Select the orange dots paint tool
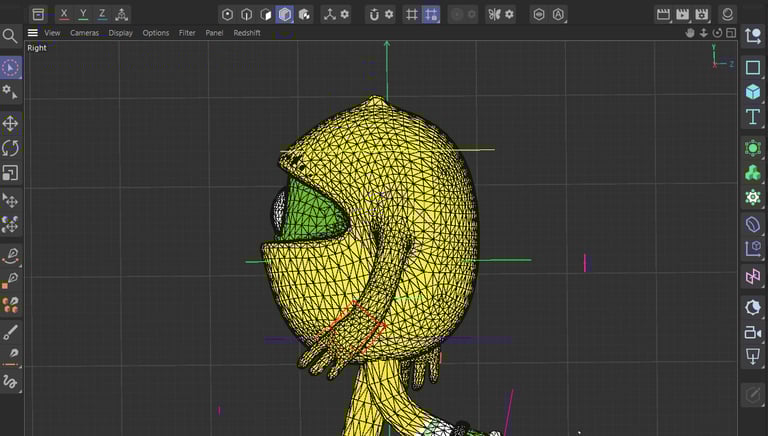 coord(10,305)
